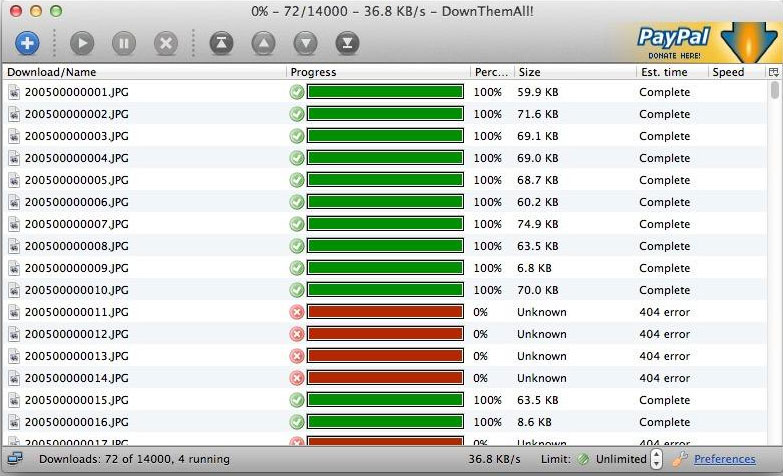This screenshot has width=783, height=476.
Task: Click the green progress bar of 200500000010.JPG
Action: (x=385, y=290)
